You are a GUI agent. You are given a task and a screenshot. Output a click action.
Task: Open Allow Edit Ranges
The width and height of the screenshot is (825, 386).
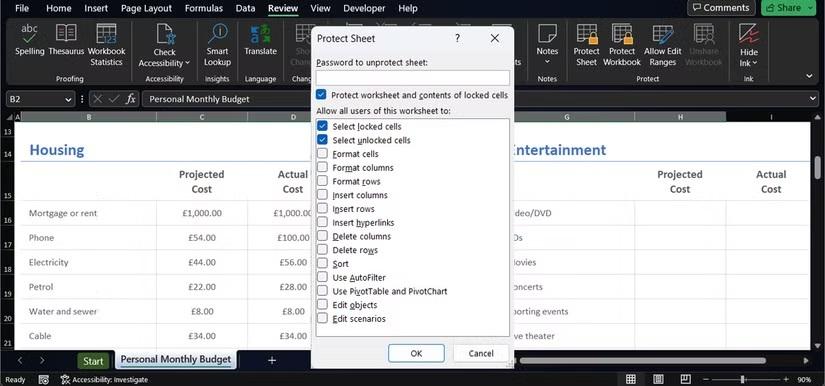tap(662, 45)
